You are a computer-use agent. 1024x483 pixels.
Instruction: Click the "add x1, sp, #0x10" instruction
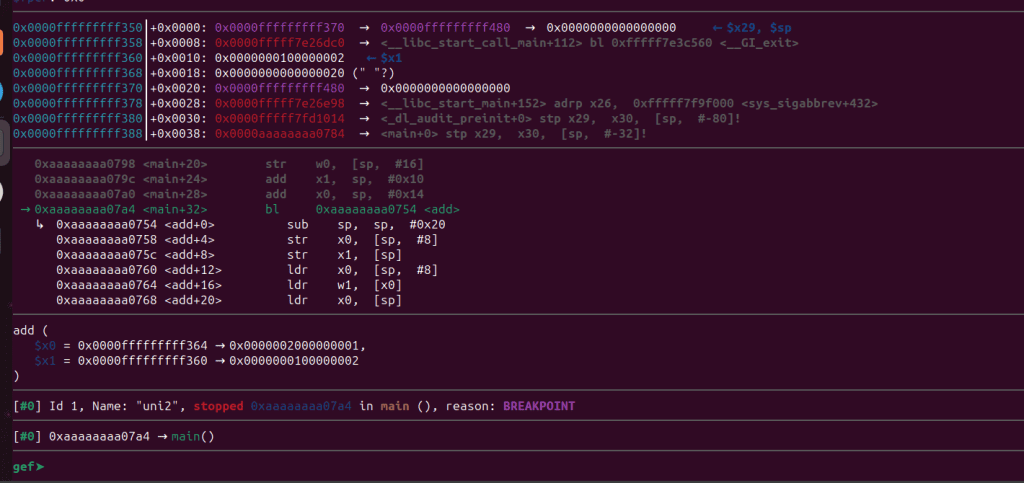pos(345,179)
